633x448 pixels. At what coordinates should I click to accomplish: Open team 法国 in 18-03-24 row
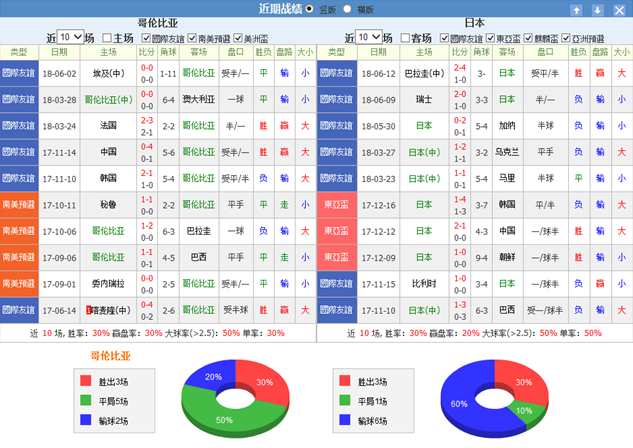point(108,126)
